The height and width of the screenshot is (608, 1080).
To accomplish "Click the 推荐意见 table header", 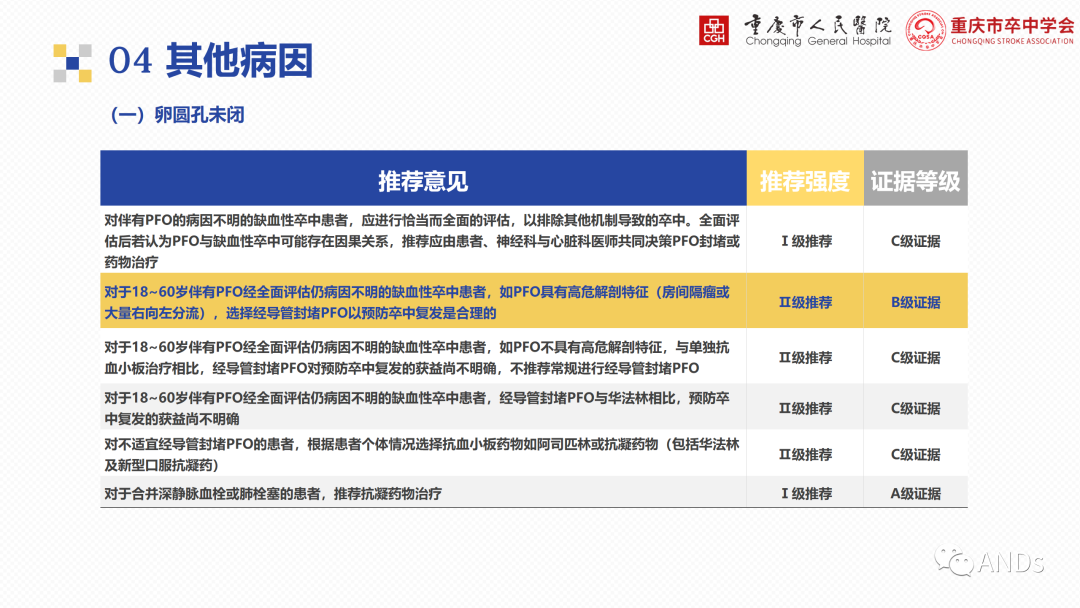I will point(423,178).
